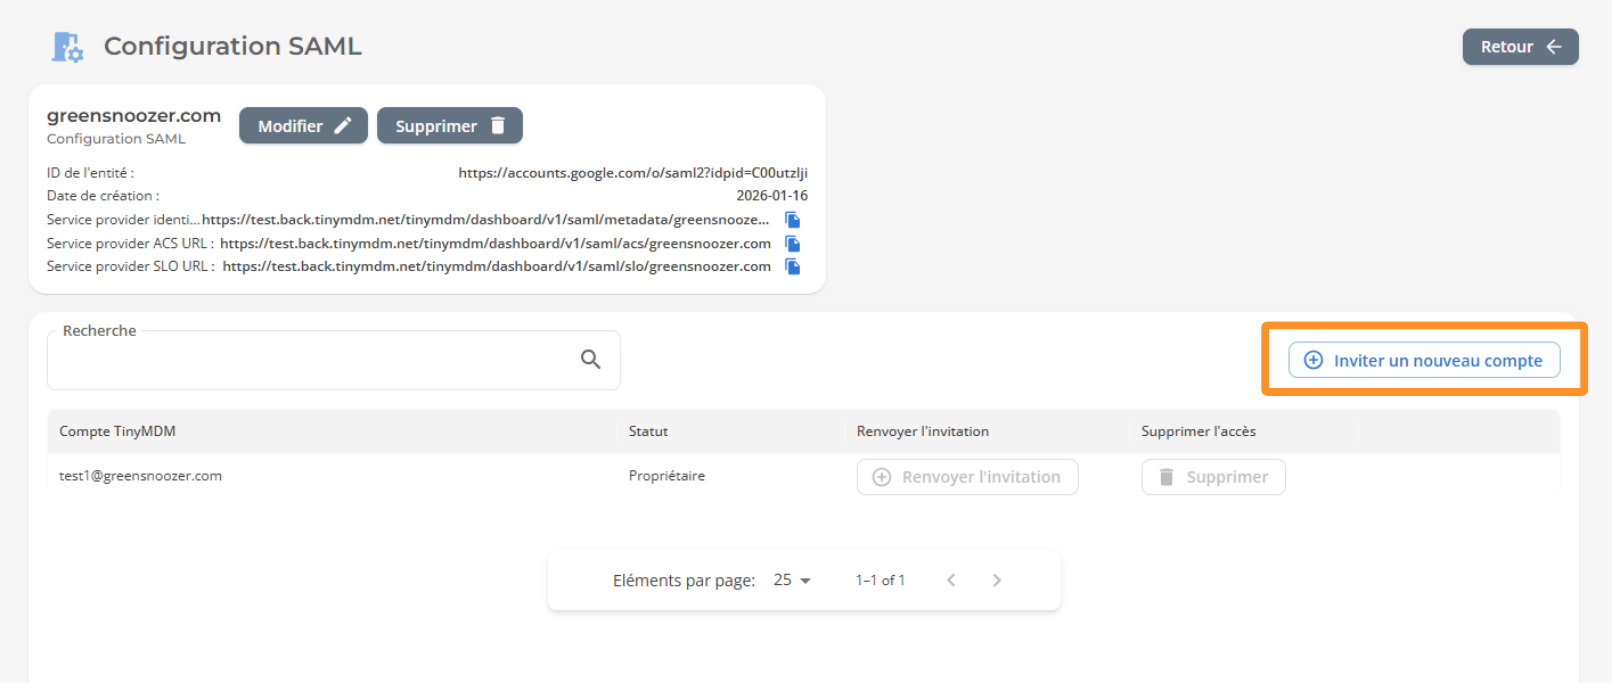Invite a new account via Inviter button

pos(1424,360)
